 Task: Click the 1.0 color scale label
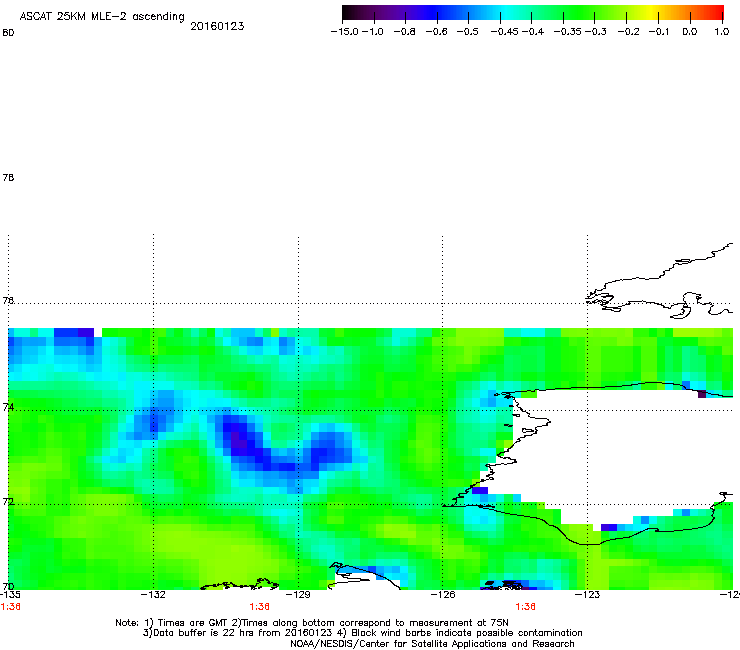(722, 32)
